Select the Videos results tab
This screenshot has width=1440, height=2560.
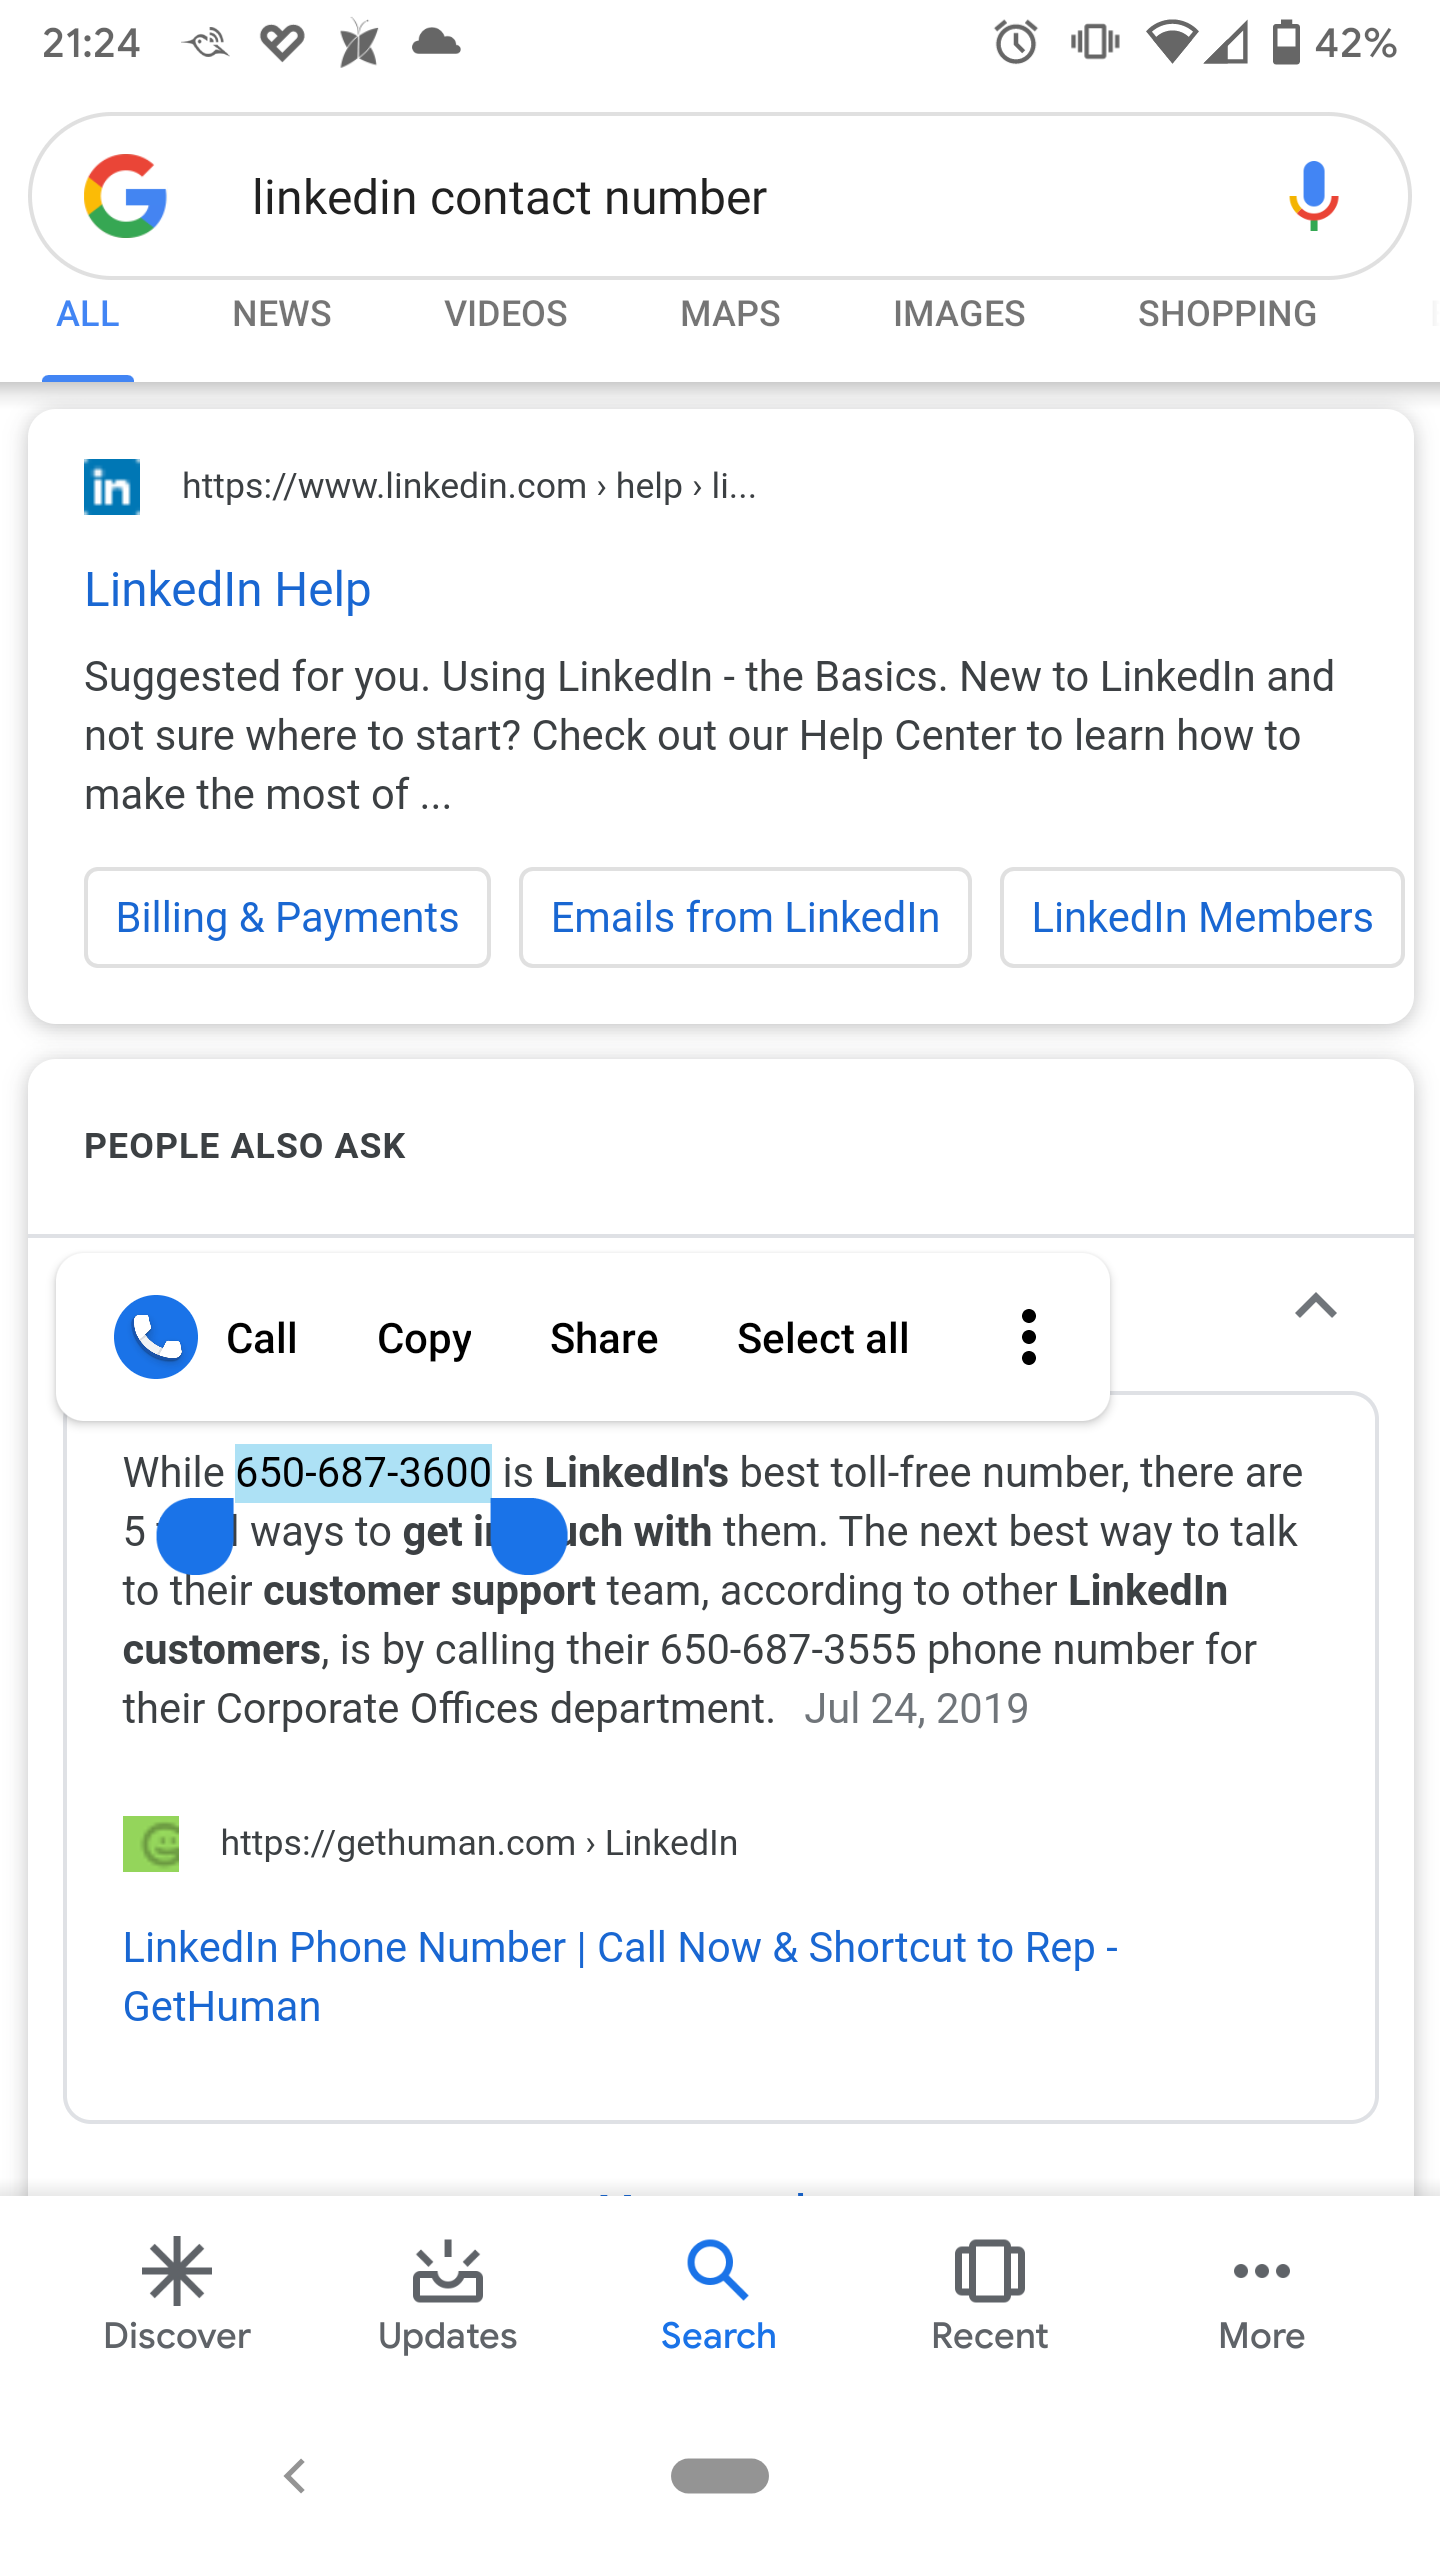coord(505,314)
